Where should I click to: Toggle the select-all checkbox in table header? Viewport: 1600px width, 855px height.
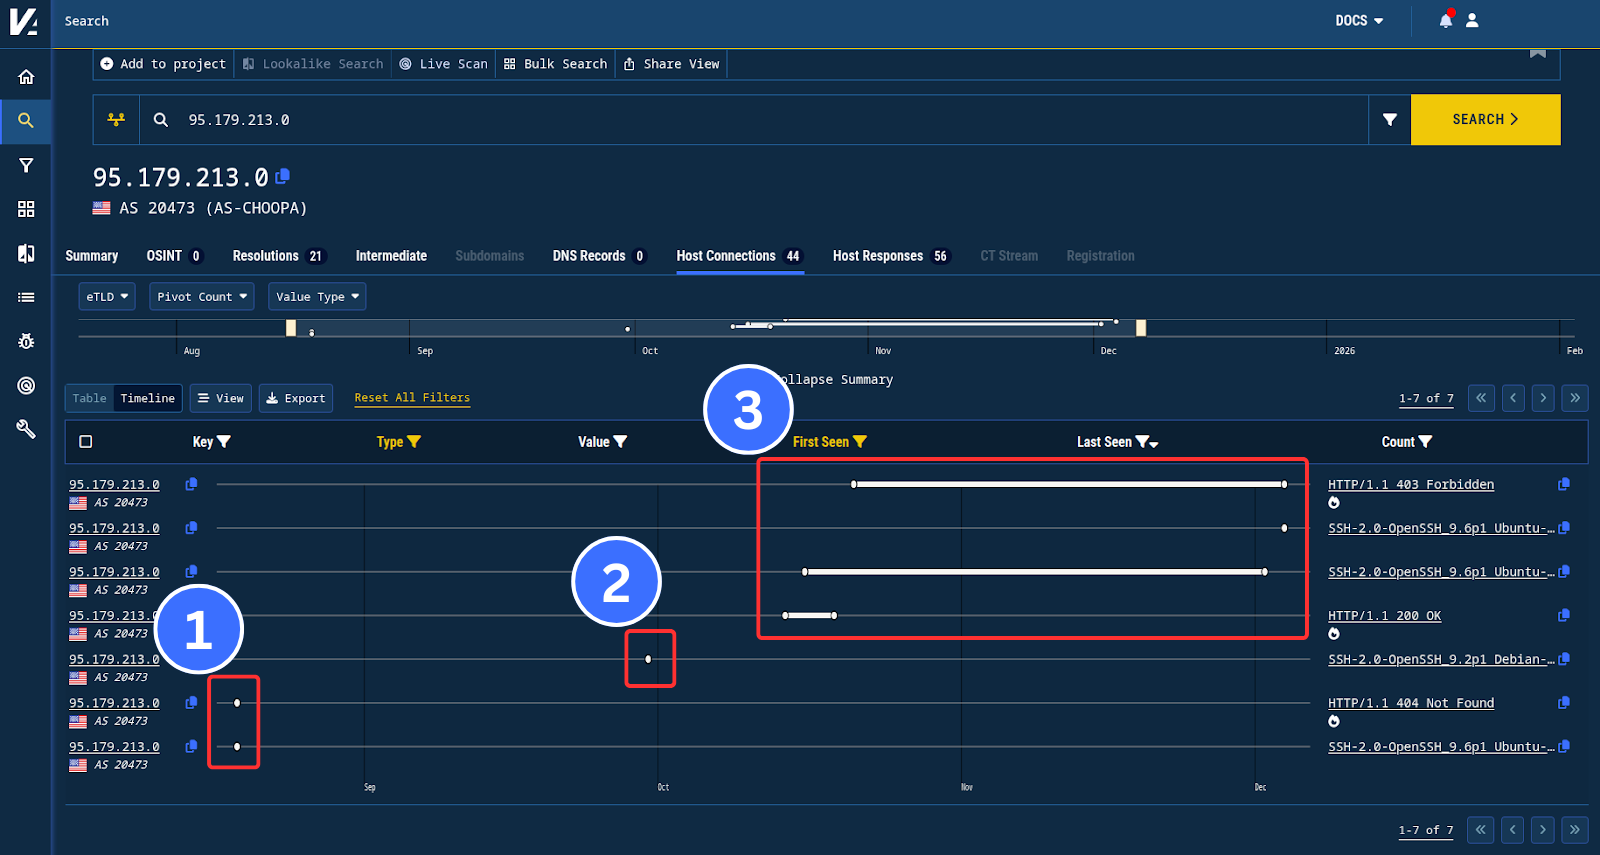86,442
